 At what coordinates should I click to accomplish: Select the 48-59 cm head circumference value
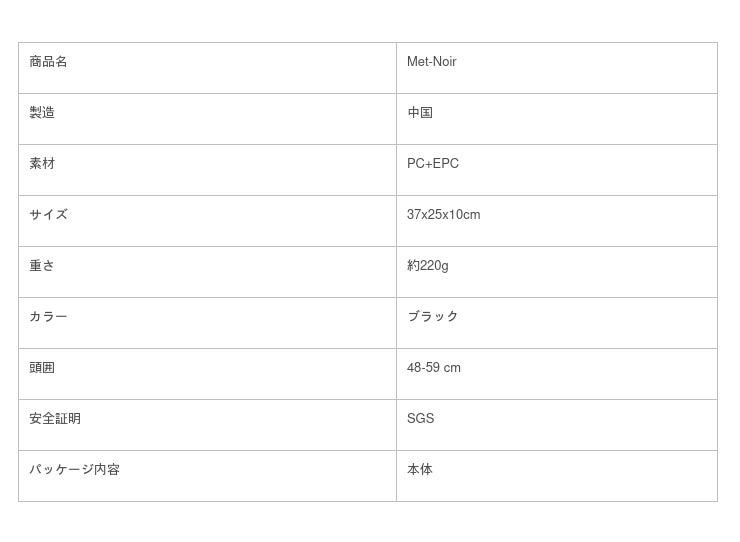coord(434,368)
